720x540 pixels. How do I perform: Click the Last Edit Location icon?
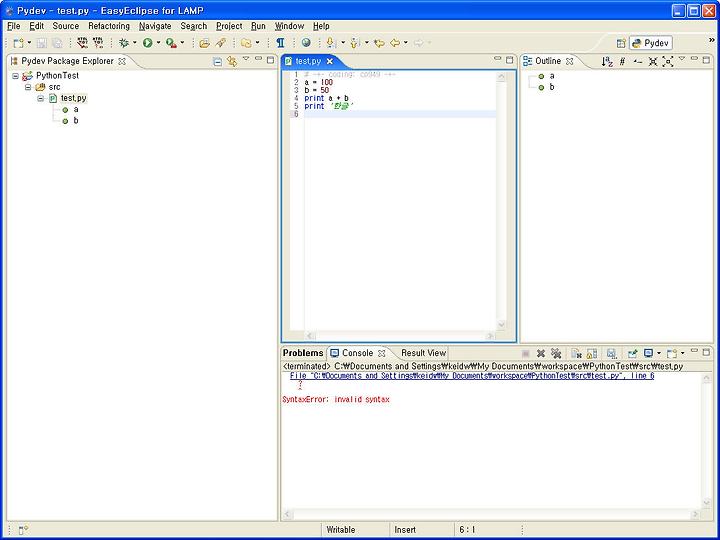click(379, 43)
